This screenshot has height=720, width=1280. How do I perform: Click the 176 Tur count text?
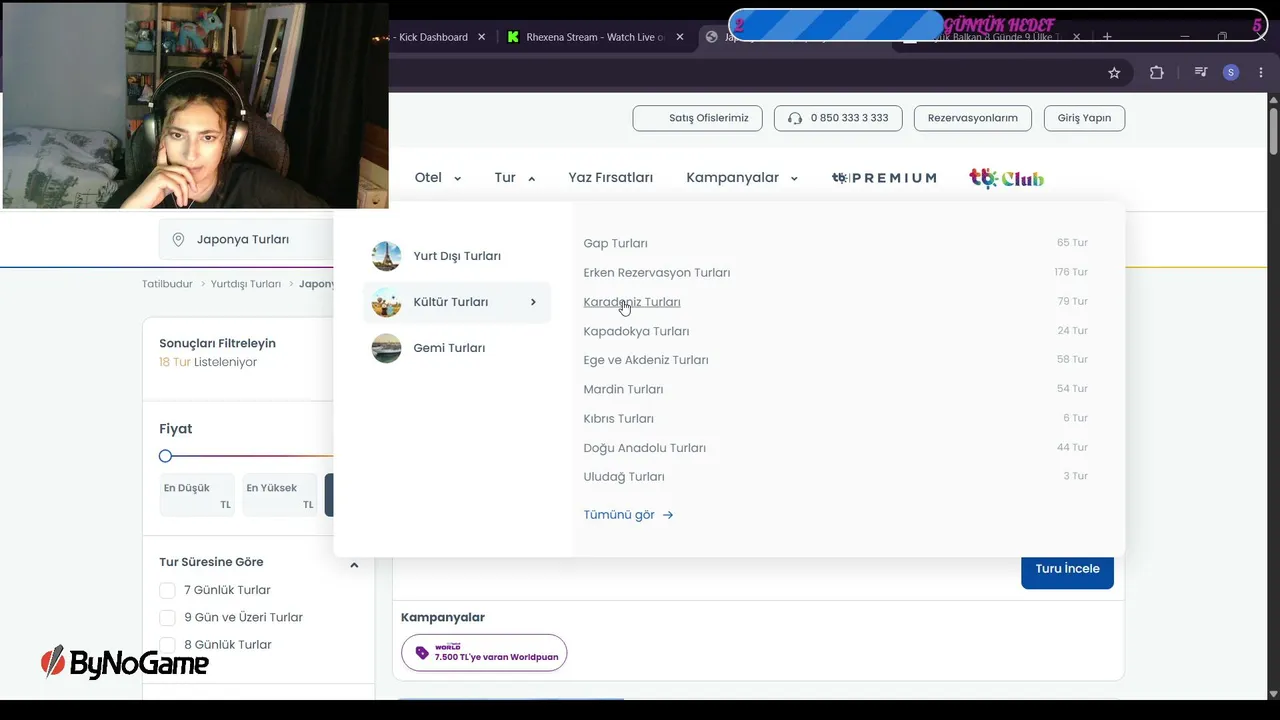(1071, 272)
